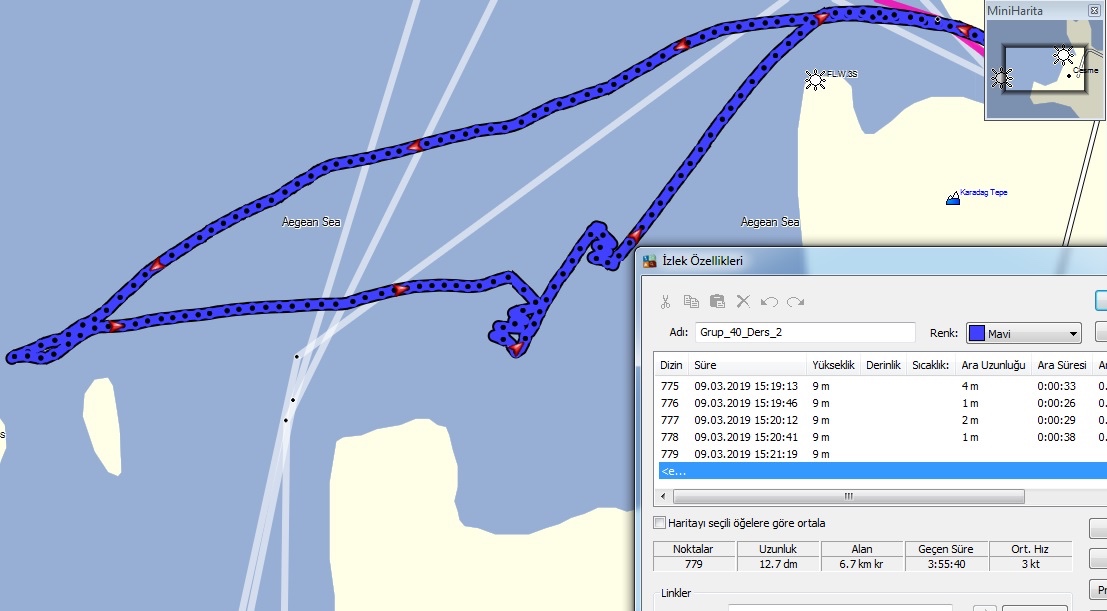
Task: Select the FLW.3S light marker on the map
Action: (x=815, y=79)
